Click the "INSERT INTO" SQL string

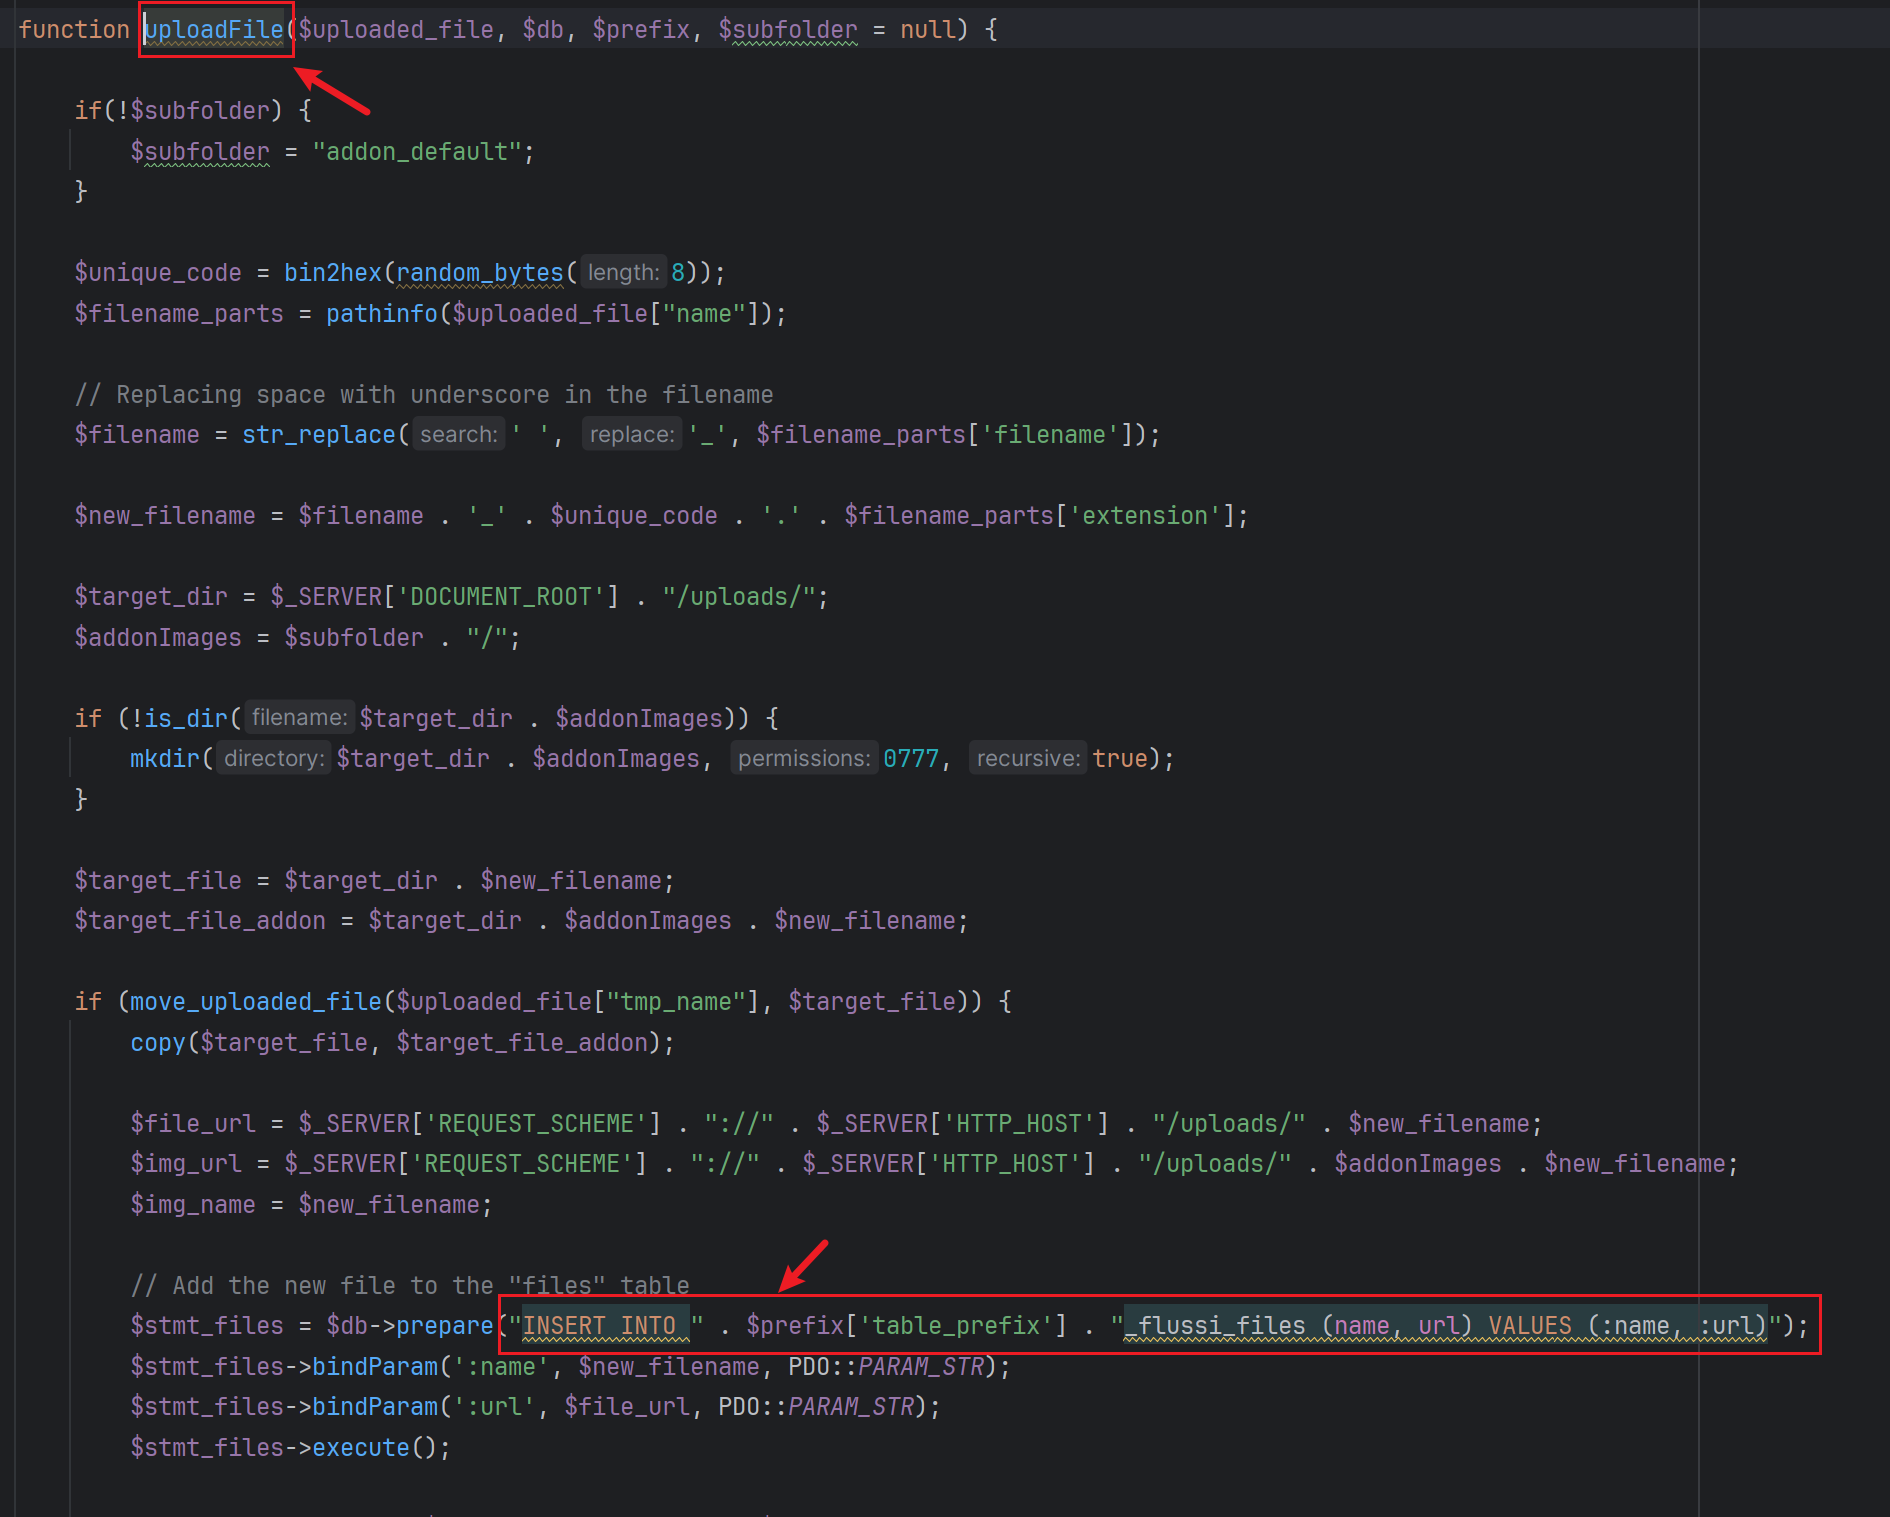606,1326
